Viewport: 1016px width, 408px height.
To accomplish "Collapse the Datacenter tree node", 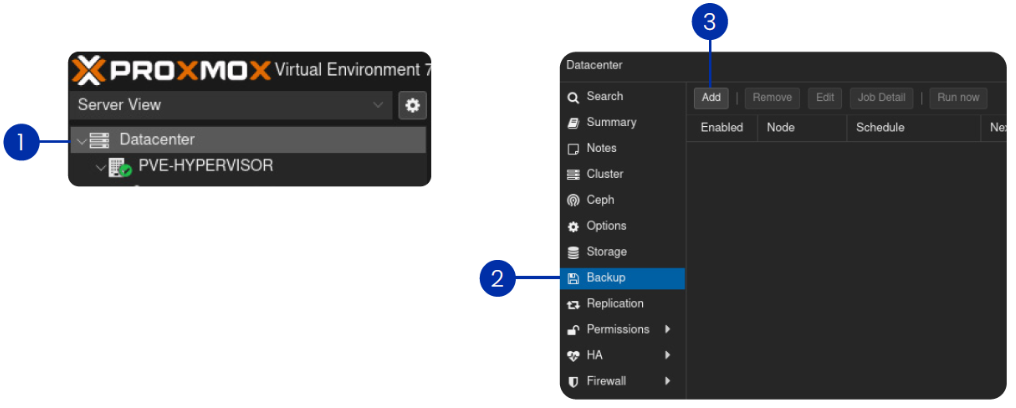I will (x=81, y=141).
